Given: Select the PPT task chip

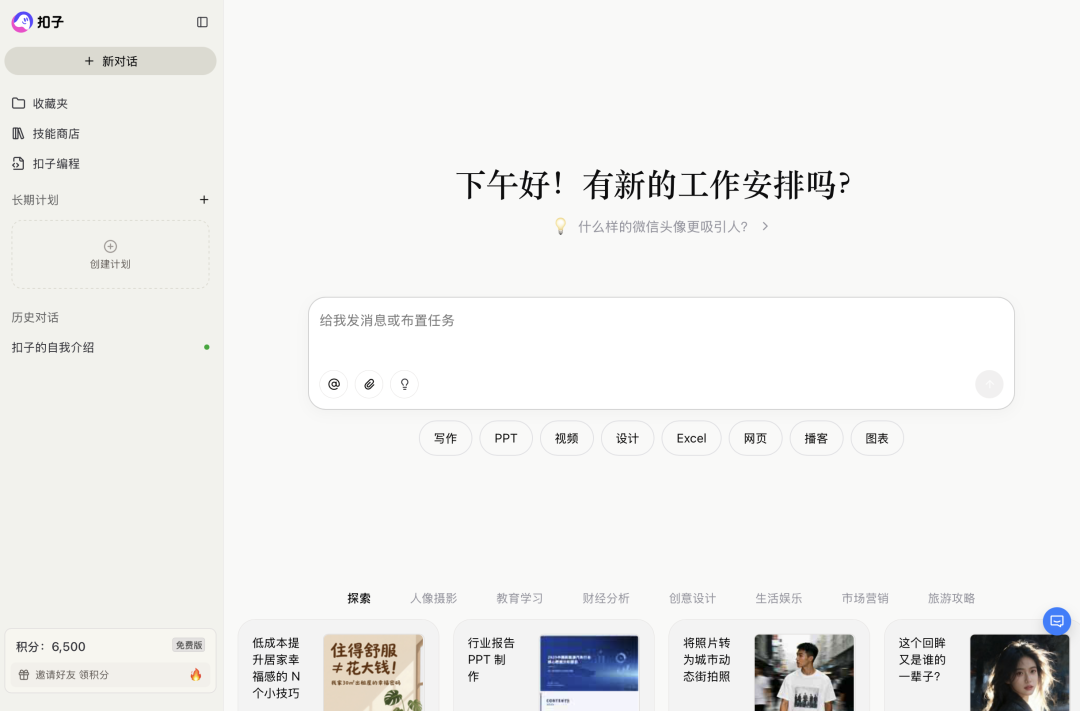Looking at the screenshot, I should [506, 438].
